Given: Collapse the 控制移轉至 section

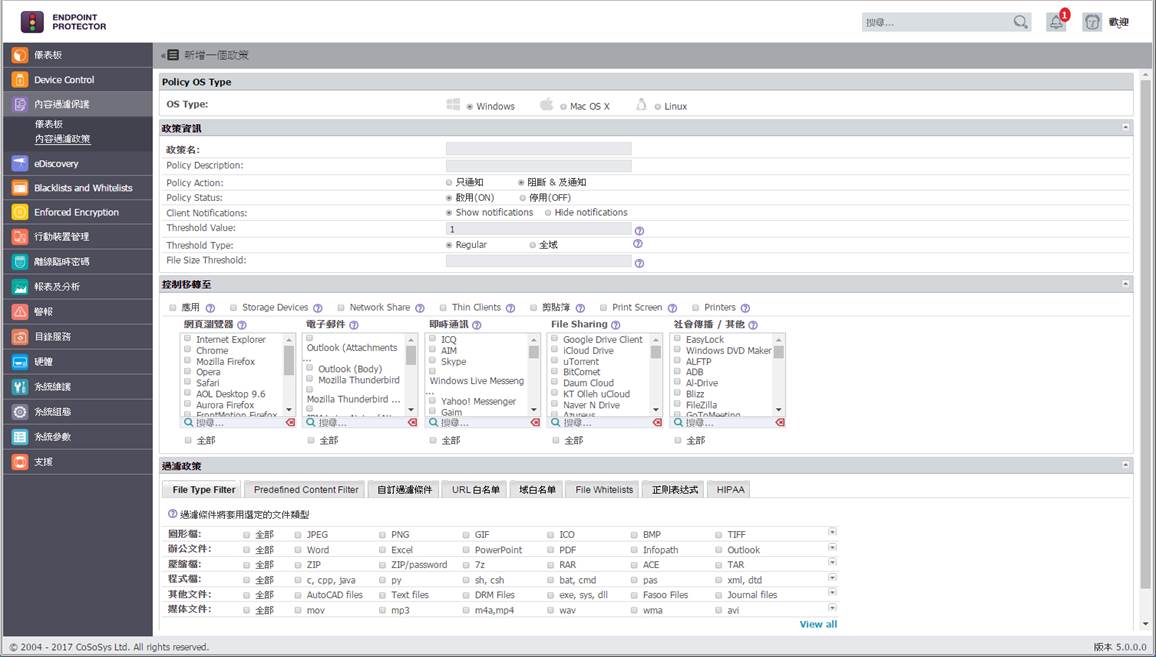Looking at the screenshot, I should (1126, 284).
